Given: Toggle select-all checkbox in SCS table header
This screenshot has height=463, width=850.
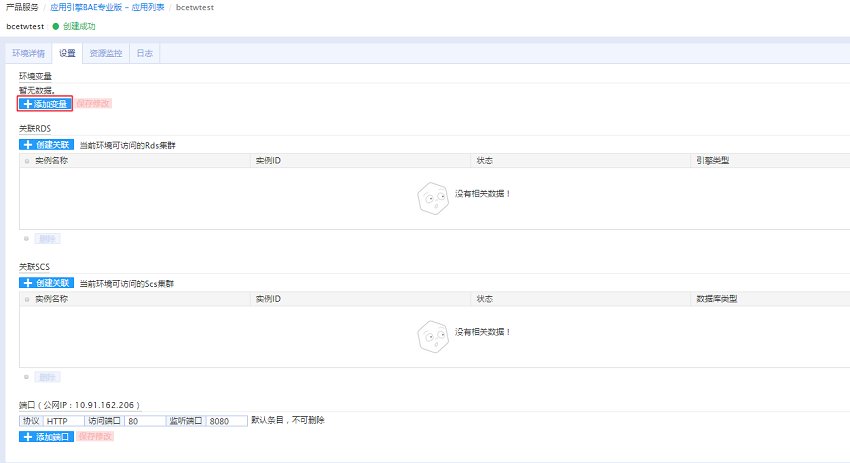Looking at the screenshot, I should (x=27, y=299).
